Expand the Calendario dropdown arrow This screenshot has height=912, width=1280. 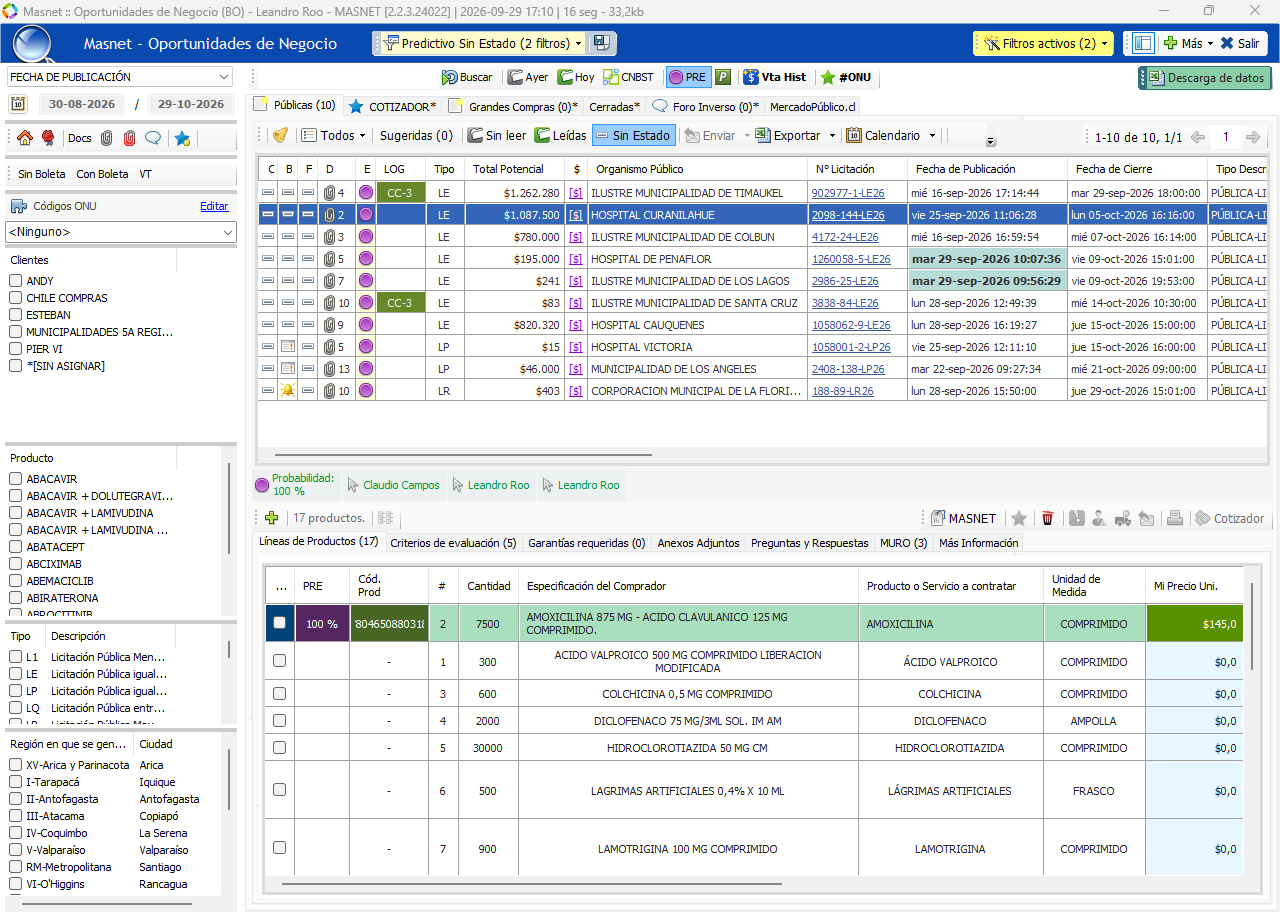[932, 135]
